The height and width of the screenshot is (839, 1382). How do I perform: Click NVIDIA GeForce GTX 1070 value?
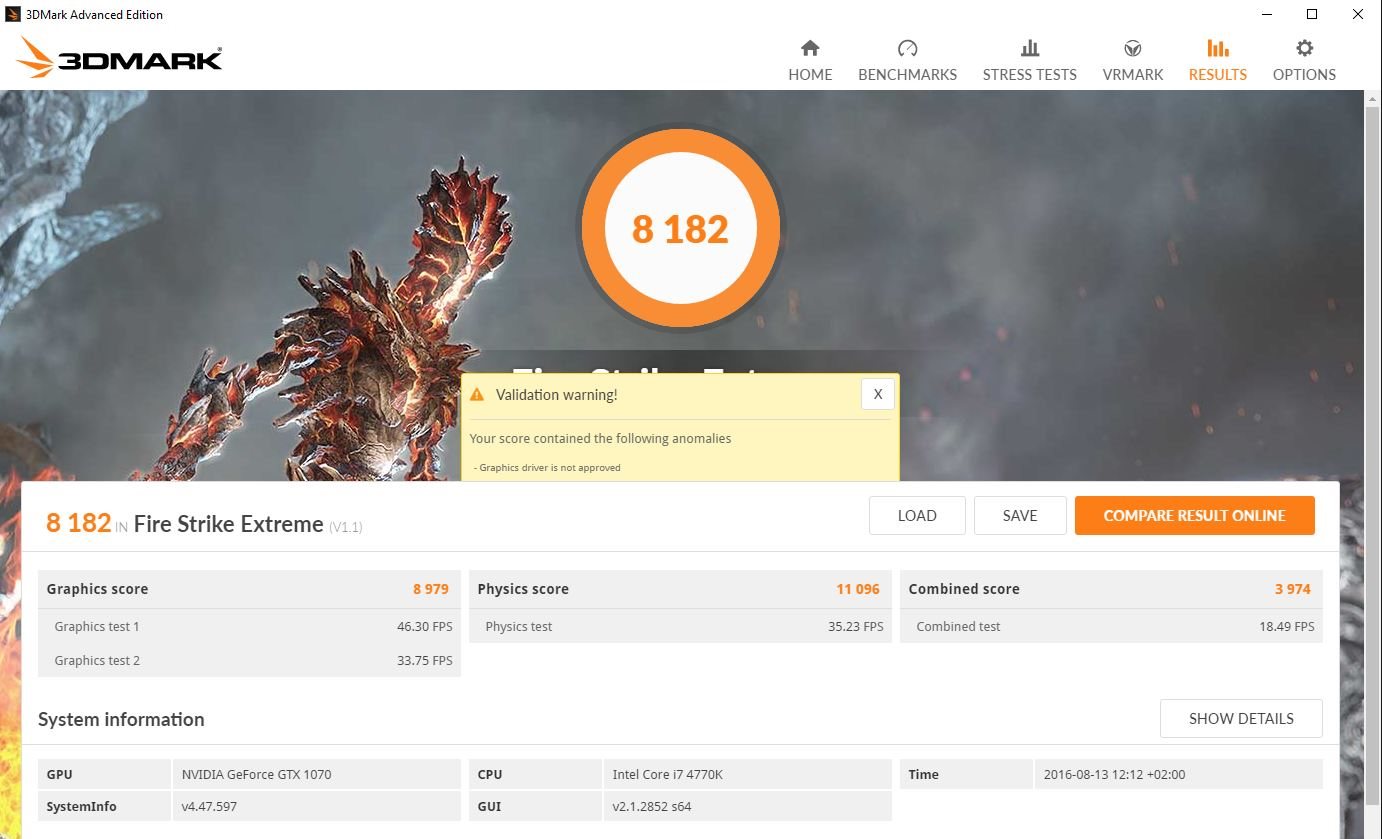[x=256, y=774]
